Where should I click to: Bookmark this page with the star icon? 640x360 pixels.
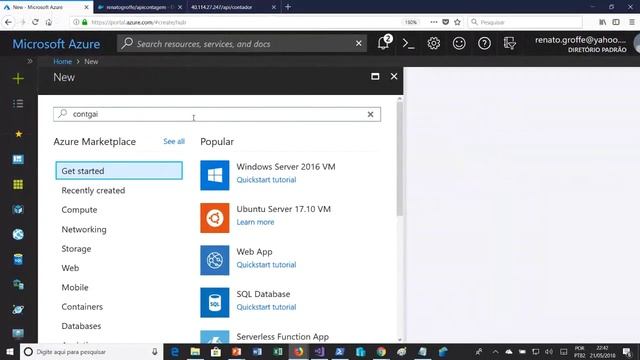pos(457,22)
